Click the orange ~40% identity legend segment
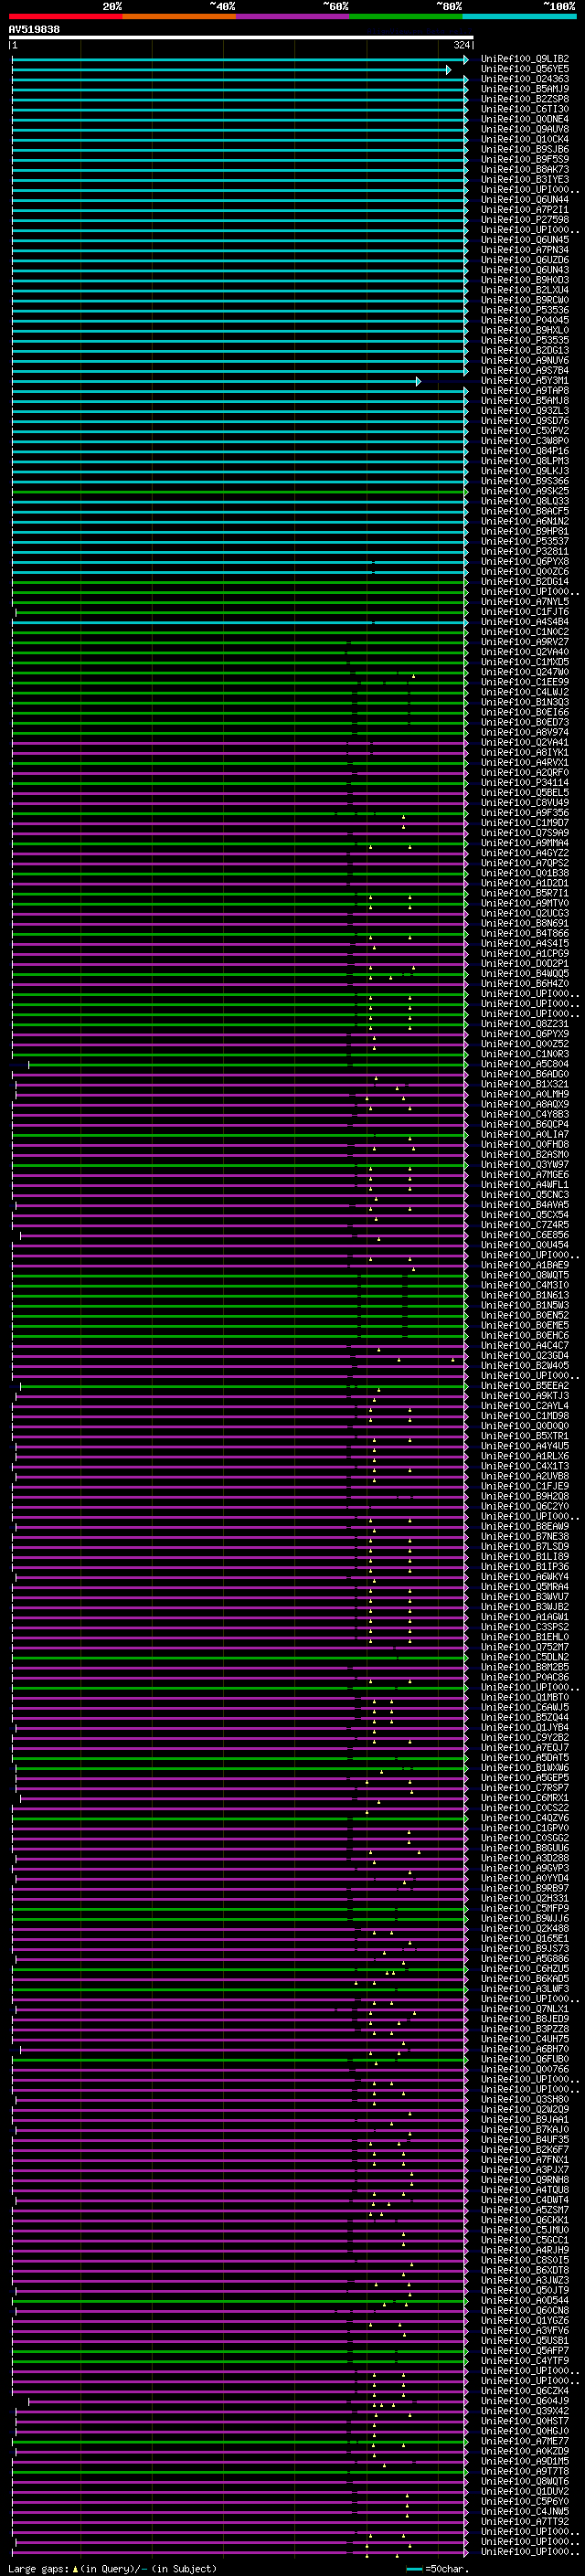585x2576 pixels. click(179, 16)
